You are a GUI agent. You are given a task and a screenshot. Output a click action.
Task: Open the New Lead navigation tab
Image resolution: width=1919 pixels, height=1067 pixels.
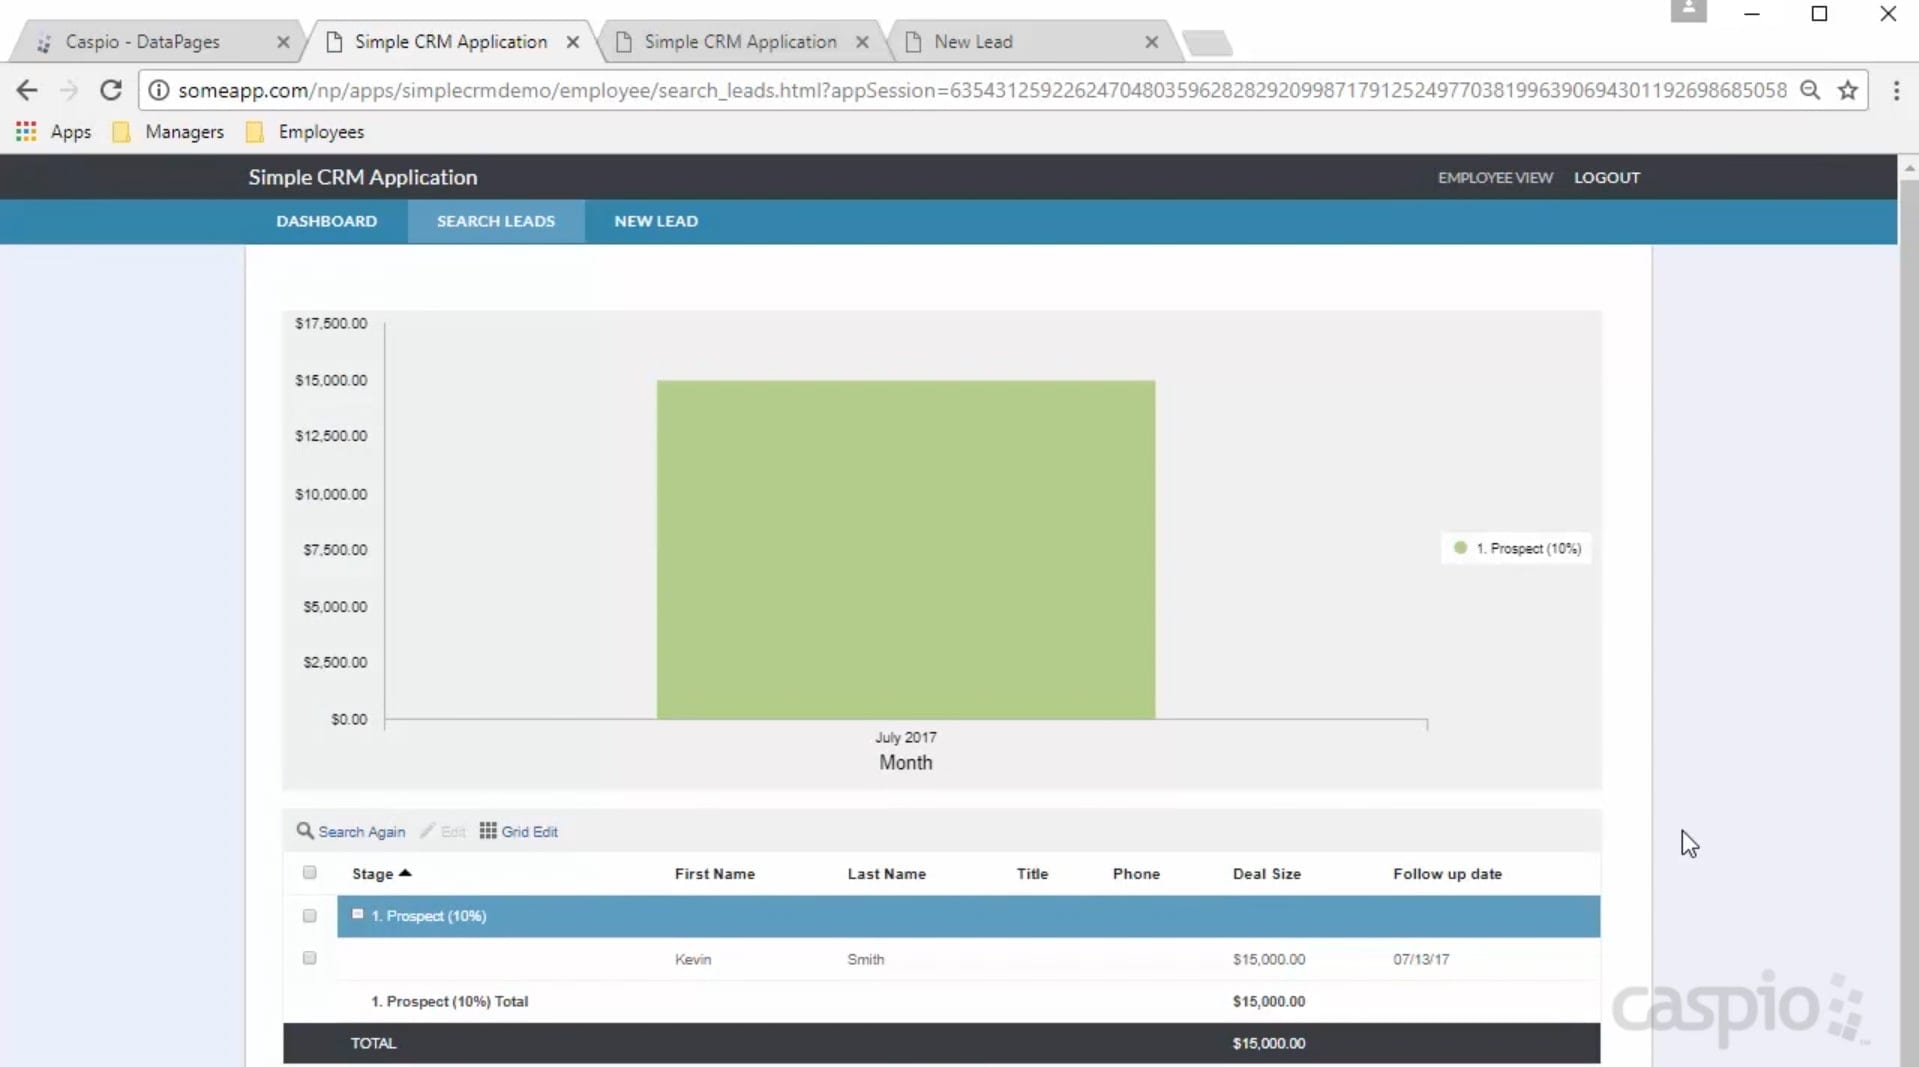[x=656, y=221]
